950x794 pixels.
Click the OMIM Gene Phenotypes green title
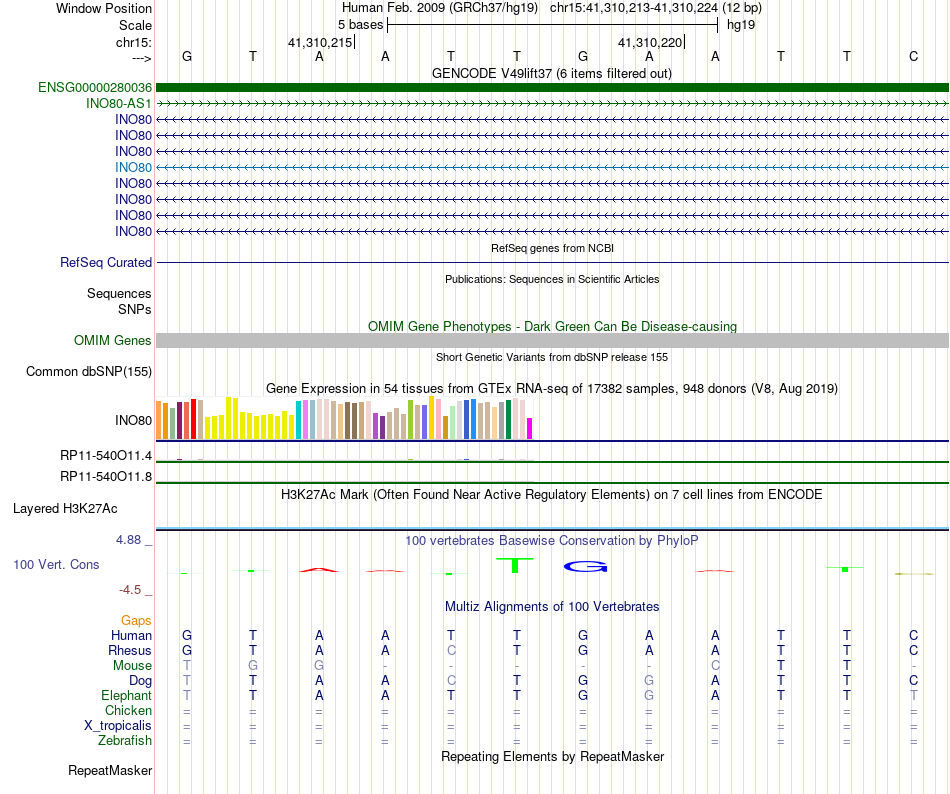coord(552,326)
